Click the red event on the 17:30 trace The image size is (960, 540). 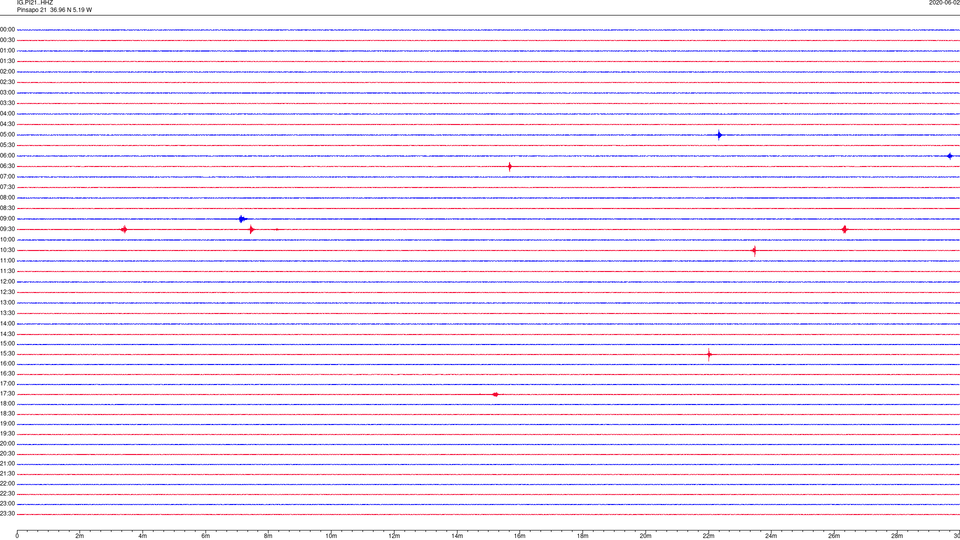coord(495,394)
